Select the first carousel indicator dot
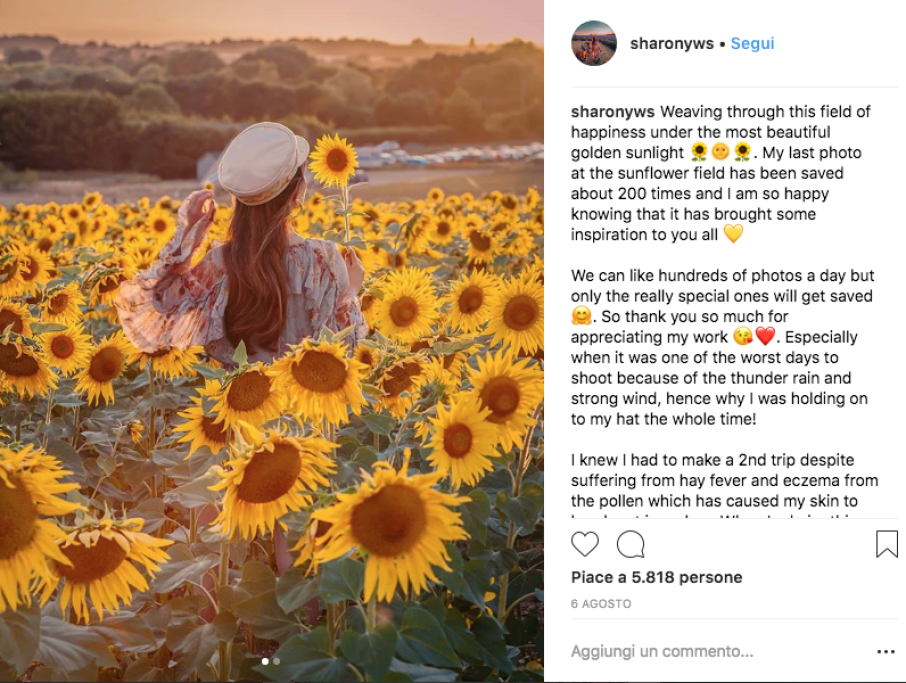Viewport: 906px width, 683px height. [x=265, y=661]
